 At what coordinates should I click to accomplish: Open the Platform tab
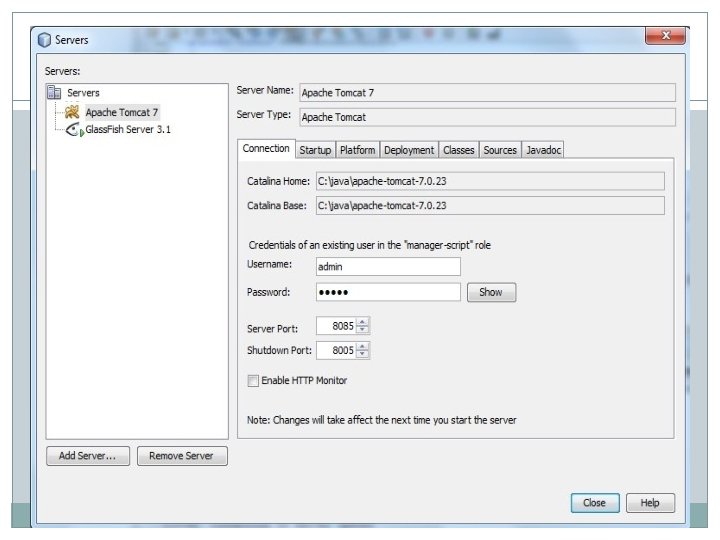[x=357, y=150]
